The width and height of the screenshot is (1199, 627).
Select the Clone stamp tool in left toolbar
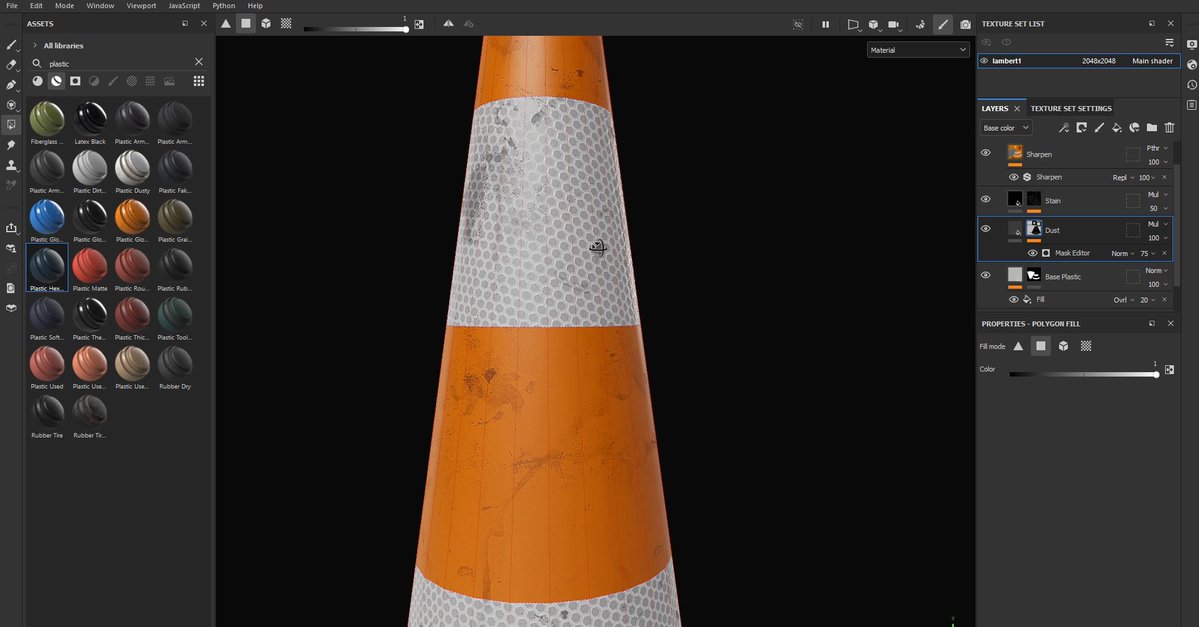point(11,164)
